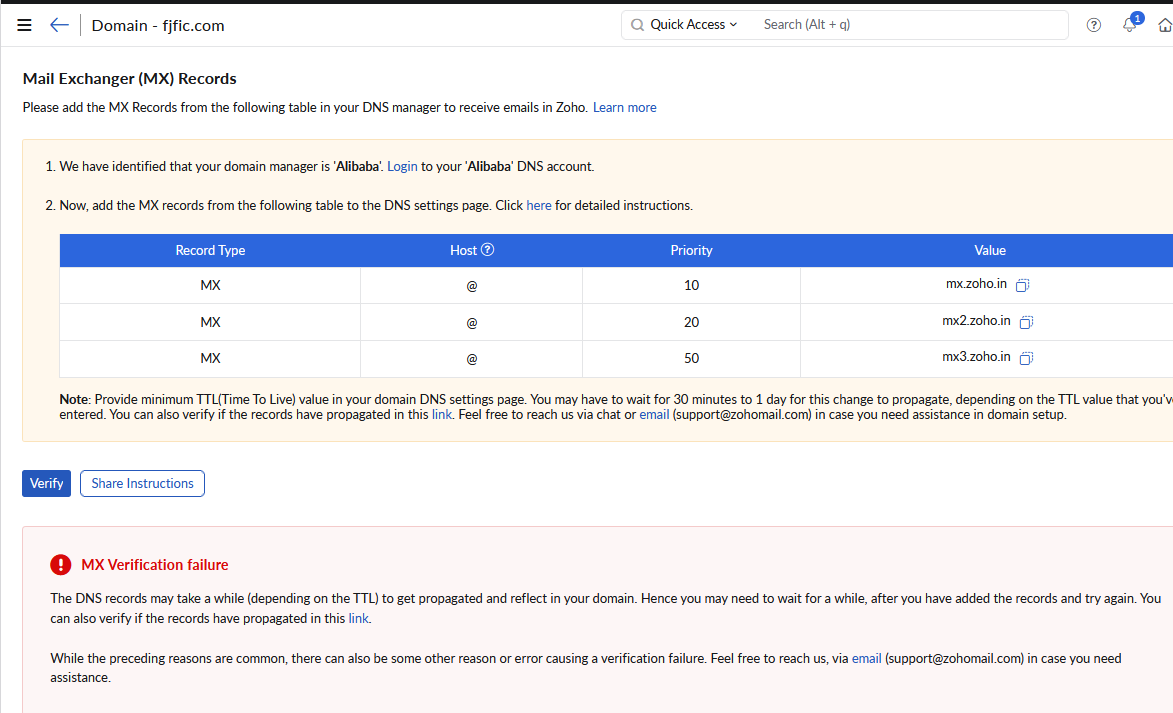Open the 'link' in failure message
1173x713 pixels.
click(x=358, y=618)
